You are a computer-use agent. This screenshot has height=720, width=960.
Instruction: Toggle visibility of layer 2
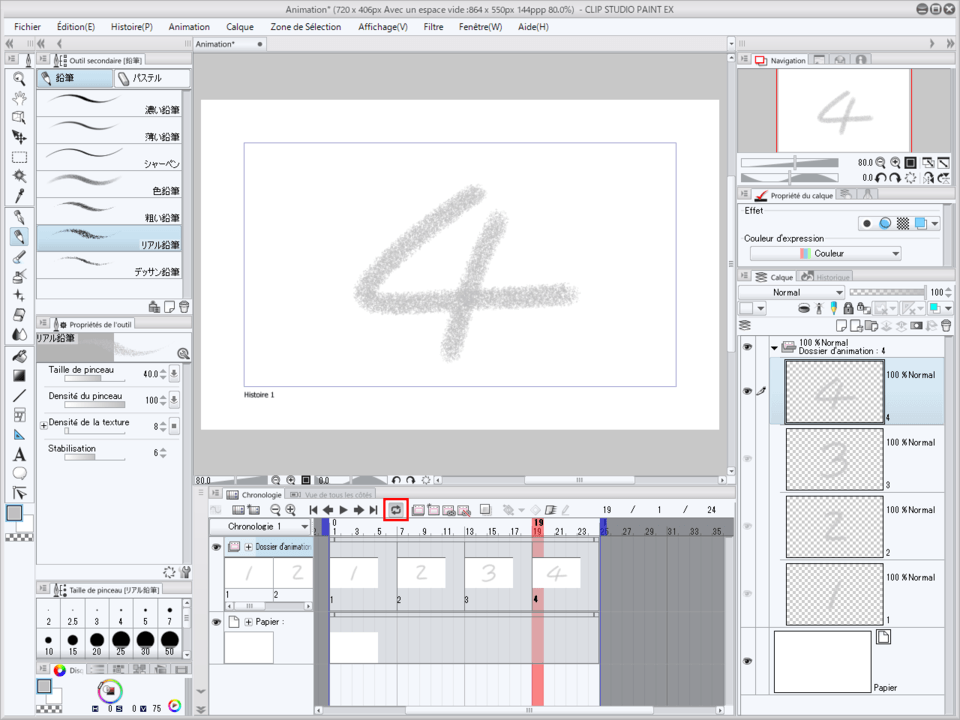(748, 526)
